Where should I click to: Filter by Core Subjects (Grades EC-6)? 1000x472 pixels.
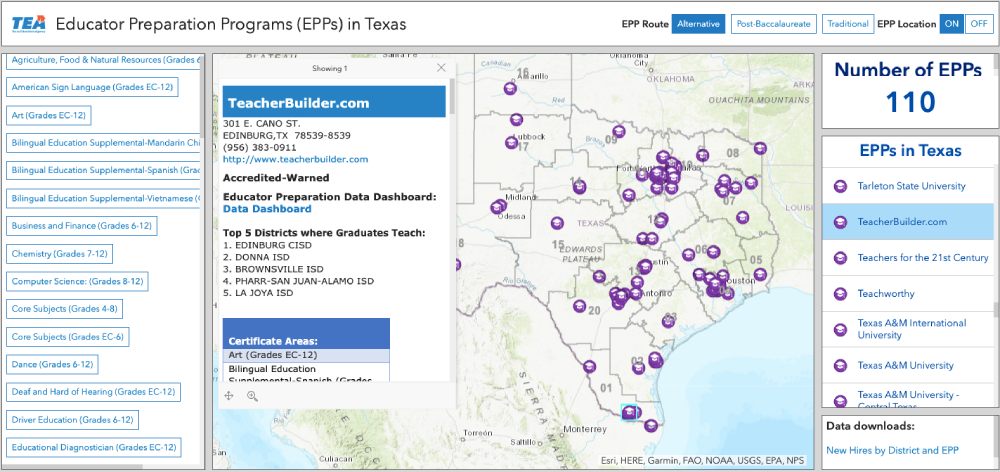[x=68, y=337]
